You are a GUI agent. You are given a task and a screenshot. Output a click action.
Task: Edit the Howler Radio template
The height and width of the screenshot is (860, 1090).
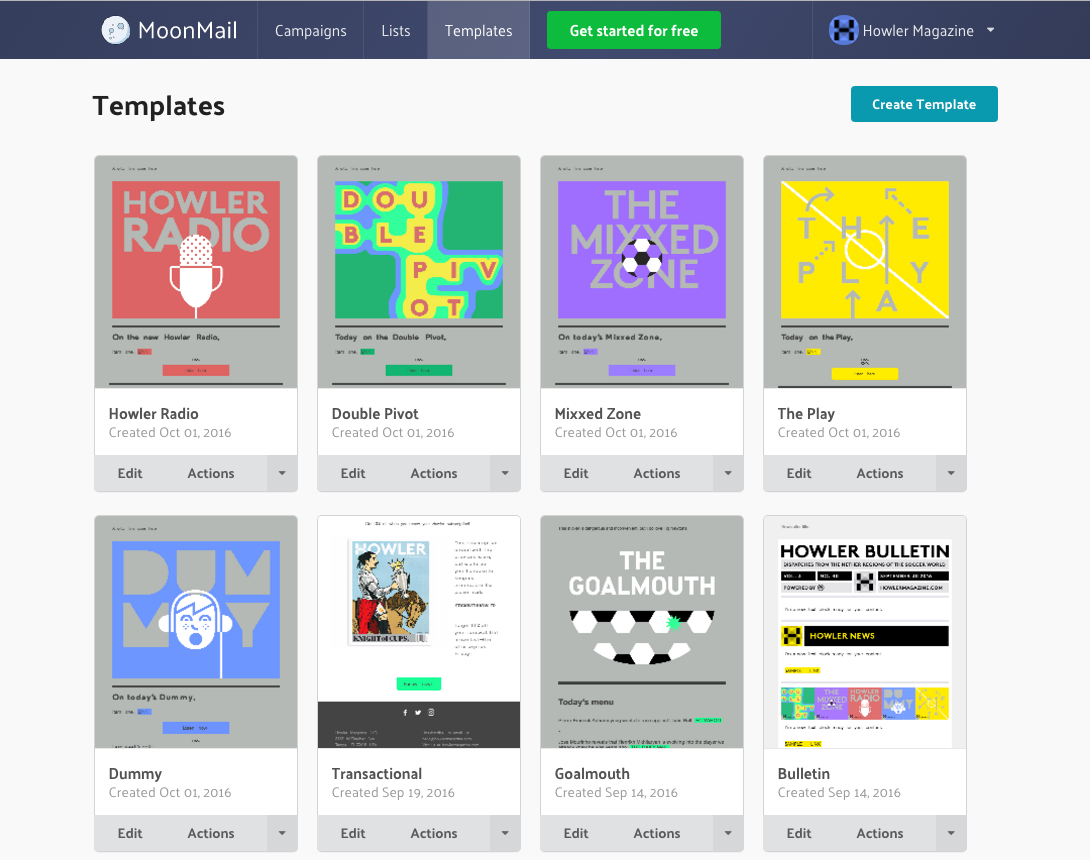coord(130,473)
